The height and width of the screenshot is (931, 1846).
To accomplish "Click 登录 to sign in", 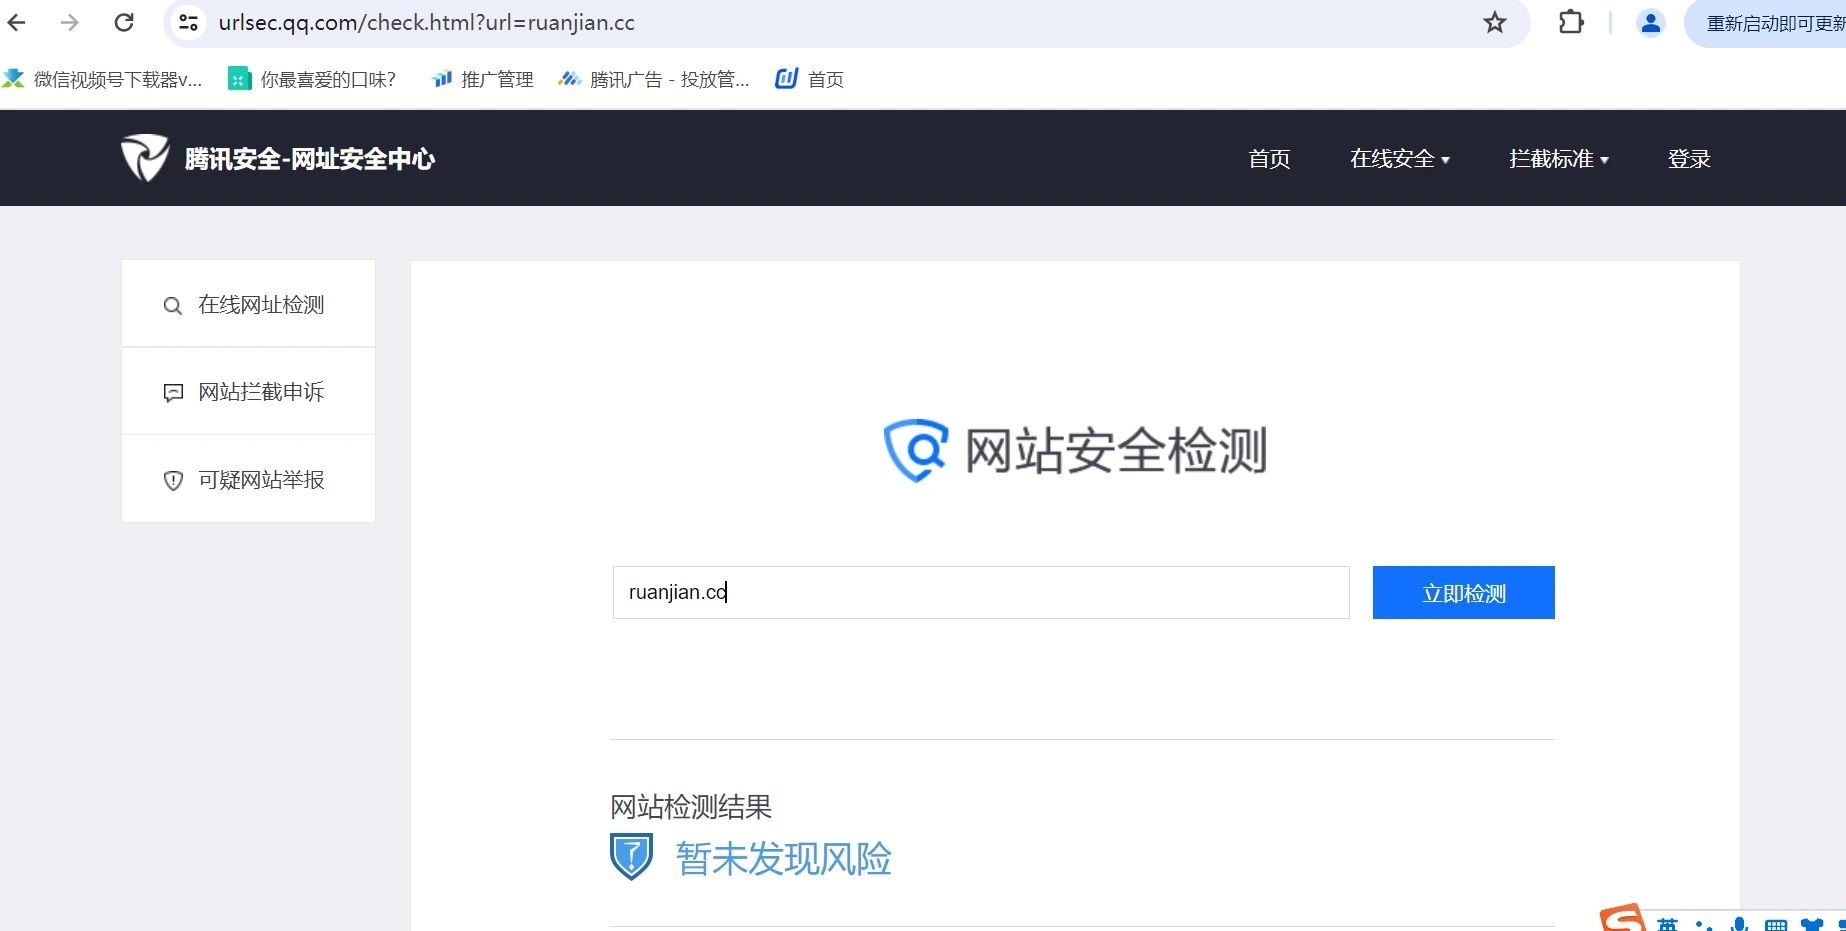I will tap(1689, 159).
